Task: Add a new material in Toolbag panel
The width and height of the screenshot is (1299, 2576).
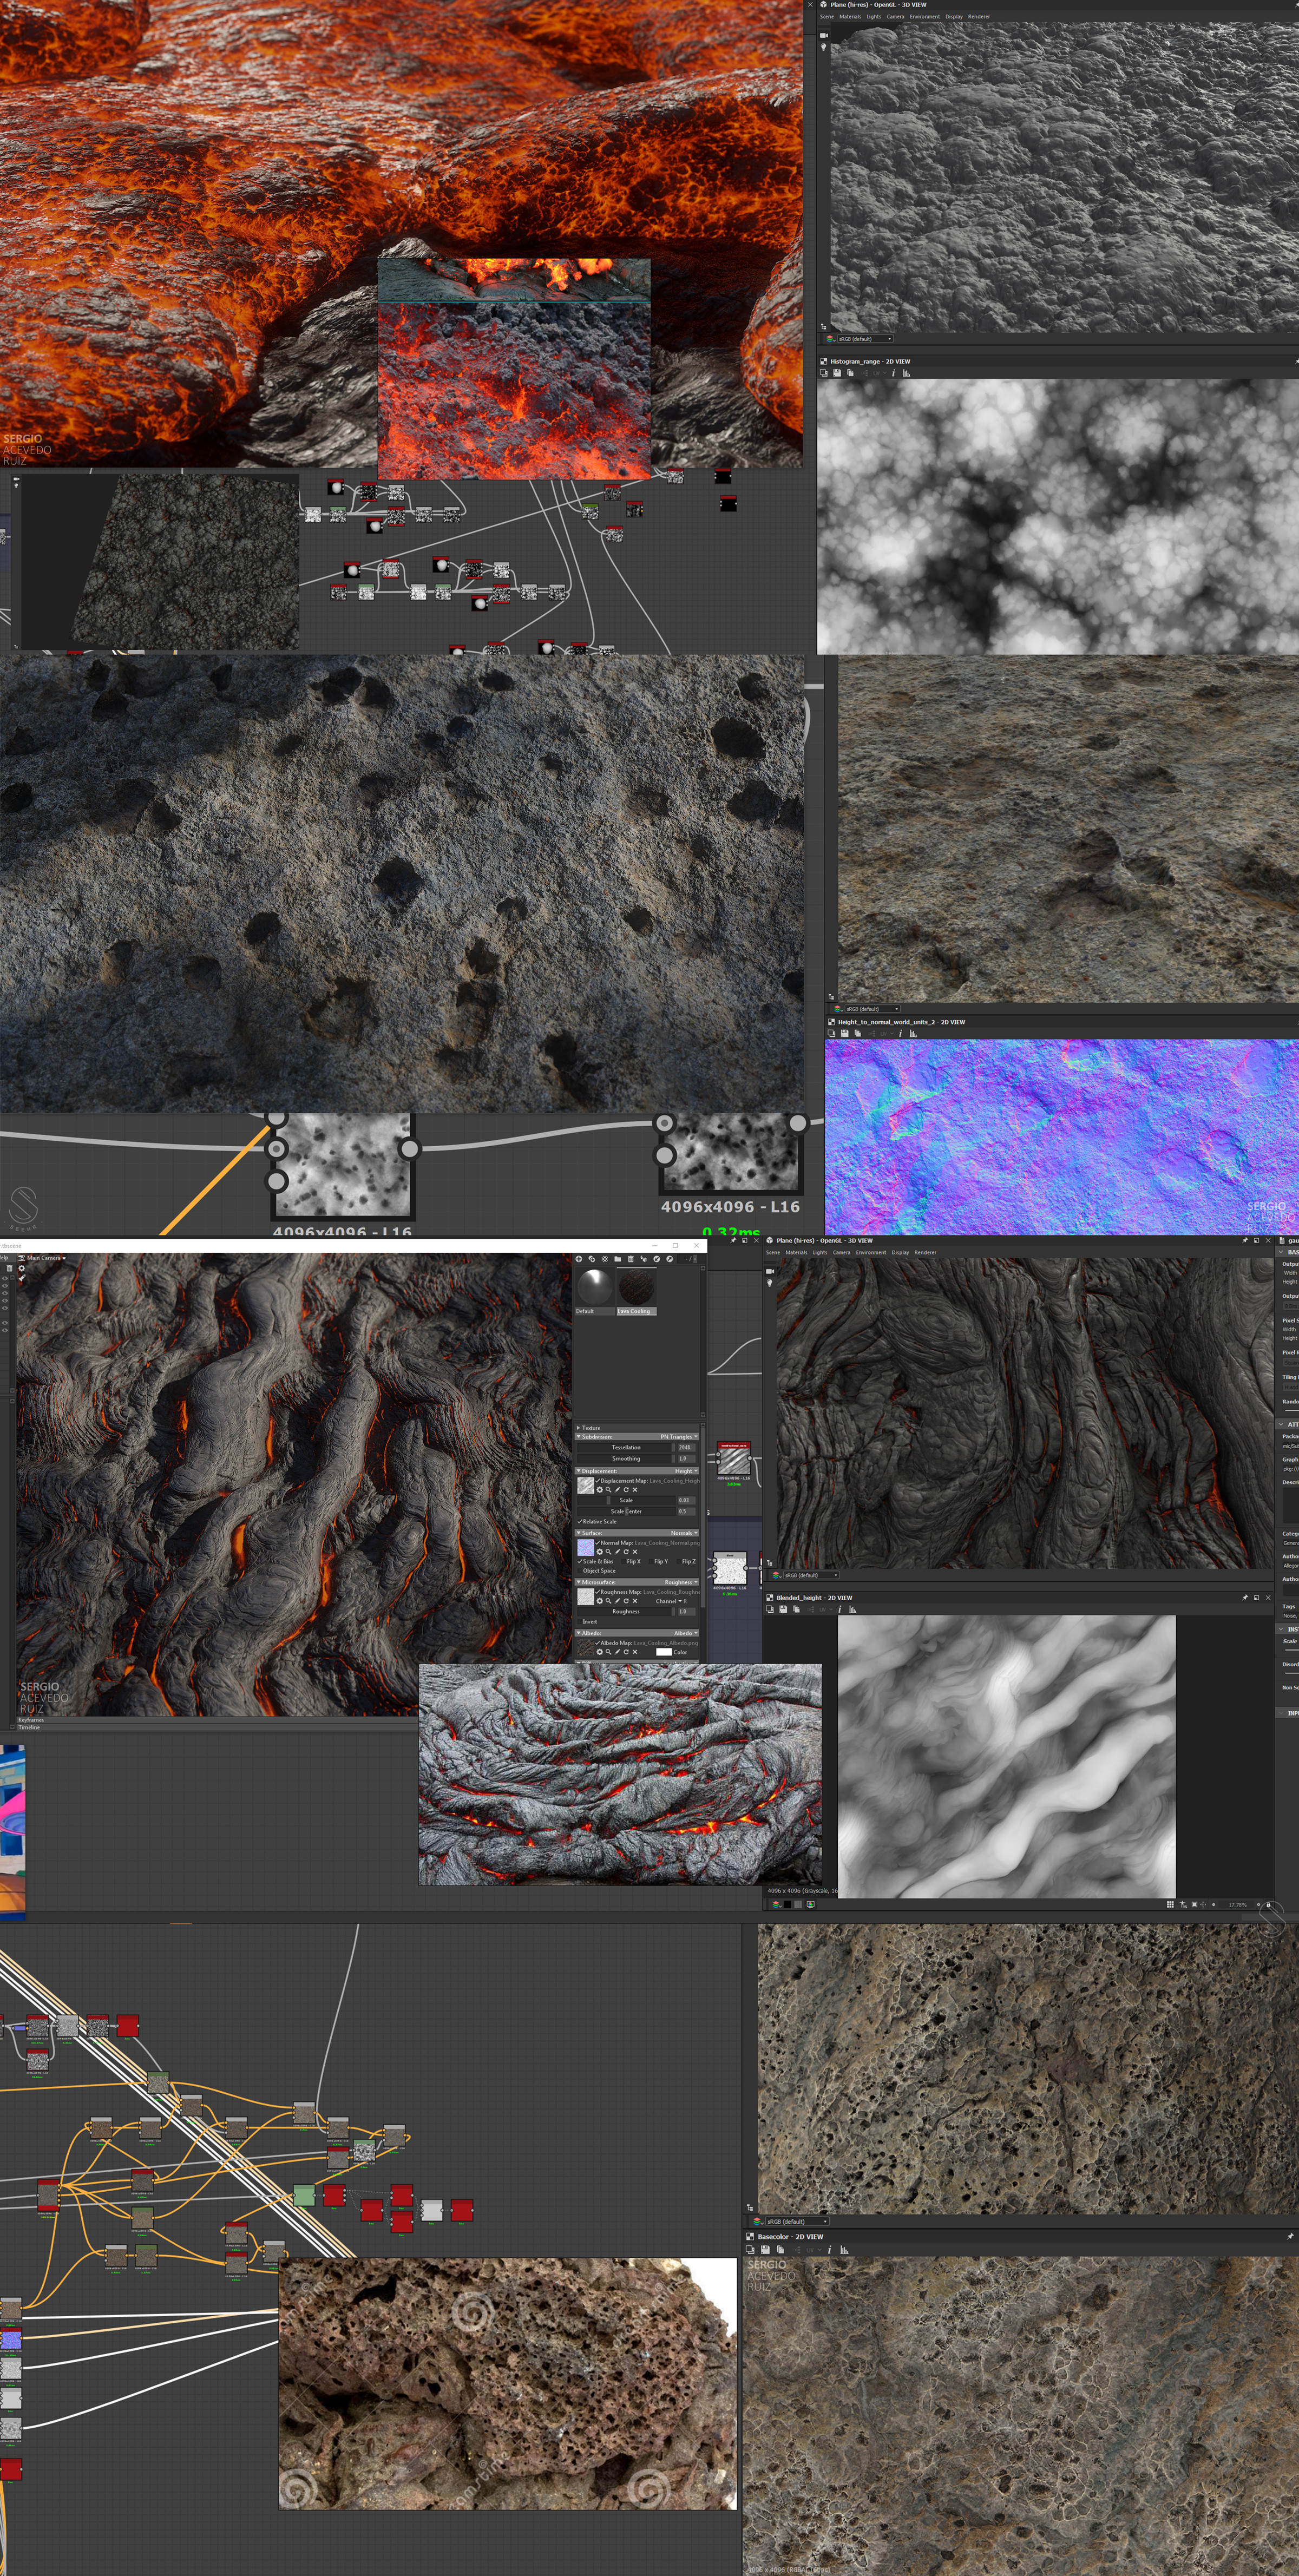Action: (579, 1259)
